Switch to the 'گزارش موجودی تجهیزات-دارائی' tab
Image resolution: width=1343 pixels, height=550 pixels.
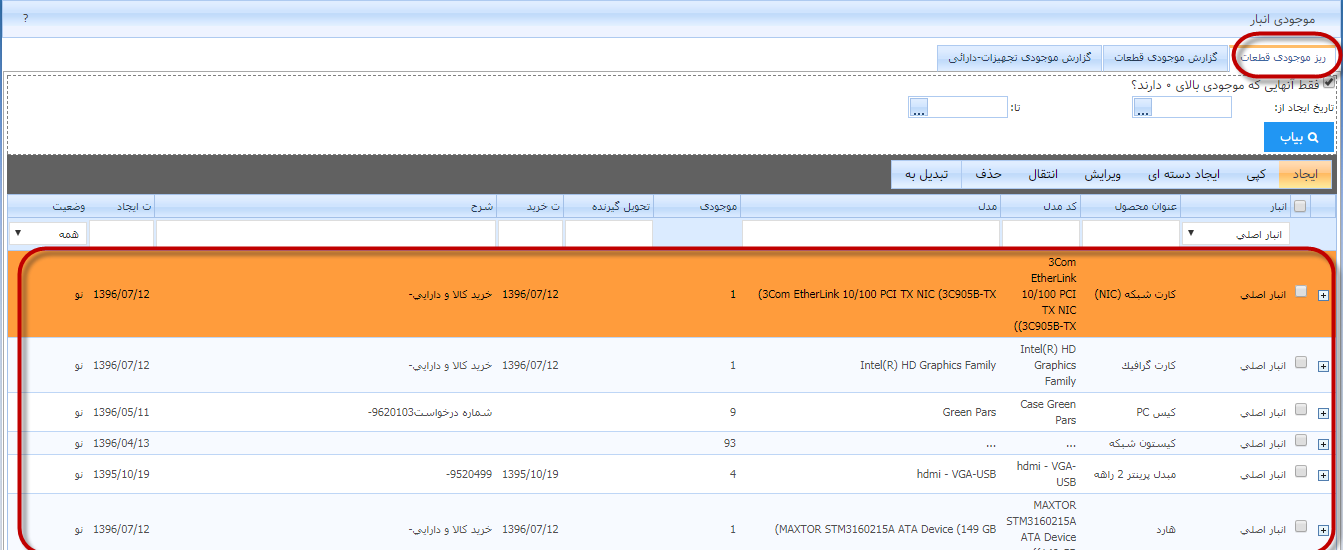coord(1019,58)
